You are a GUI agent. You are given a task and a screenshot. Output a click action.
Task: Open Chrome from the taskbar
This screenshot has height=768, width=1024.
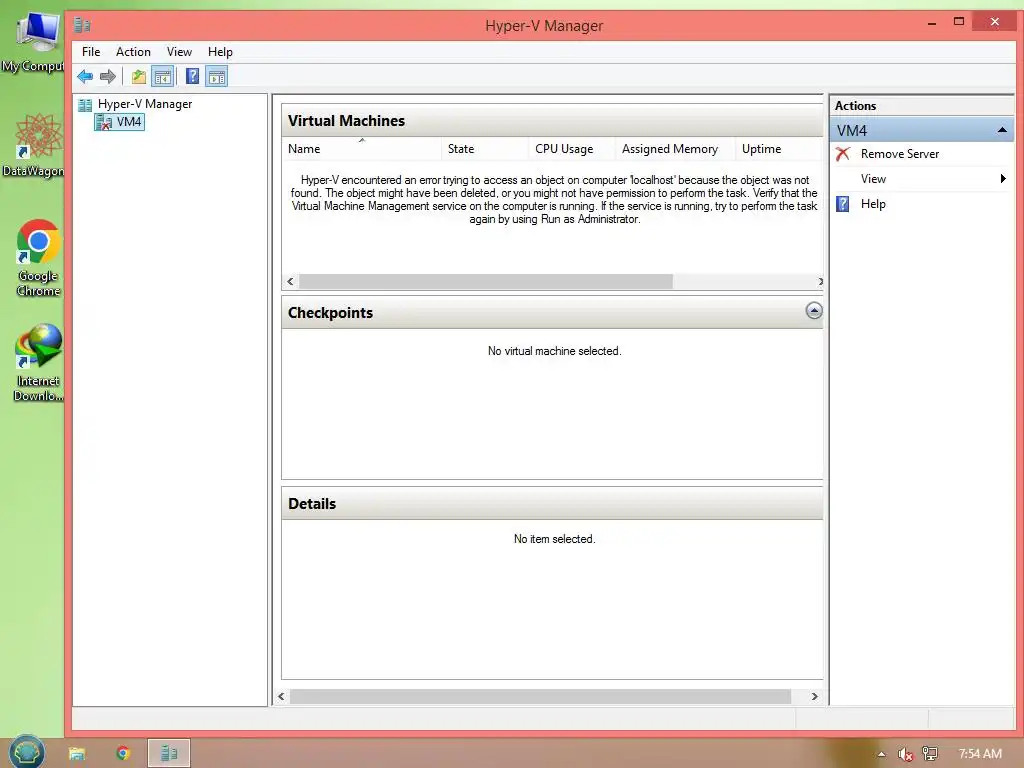pyautogui.click(x=123, y=753)
